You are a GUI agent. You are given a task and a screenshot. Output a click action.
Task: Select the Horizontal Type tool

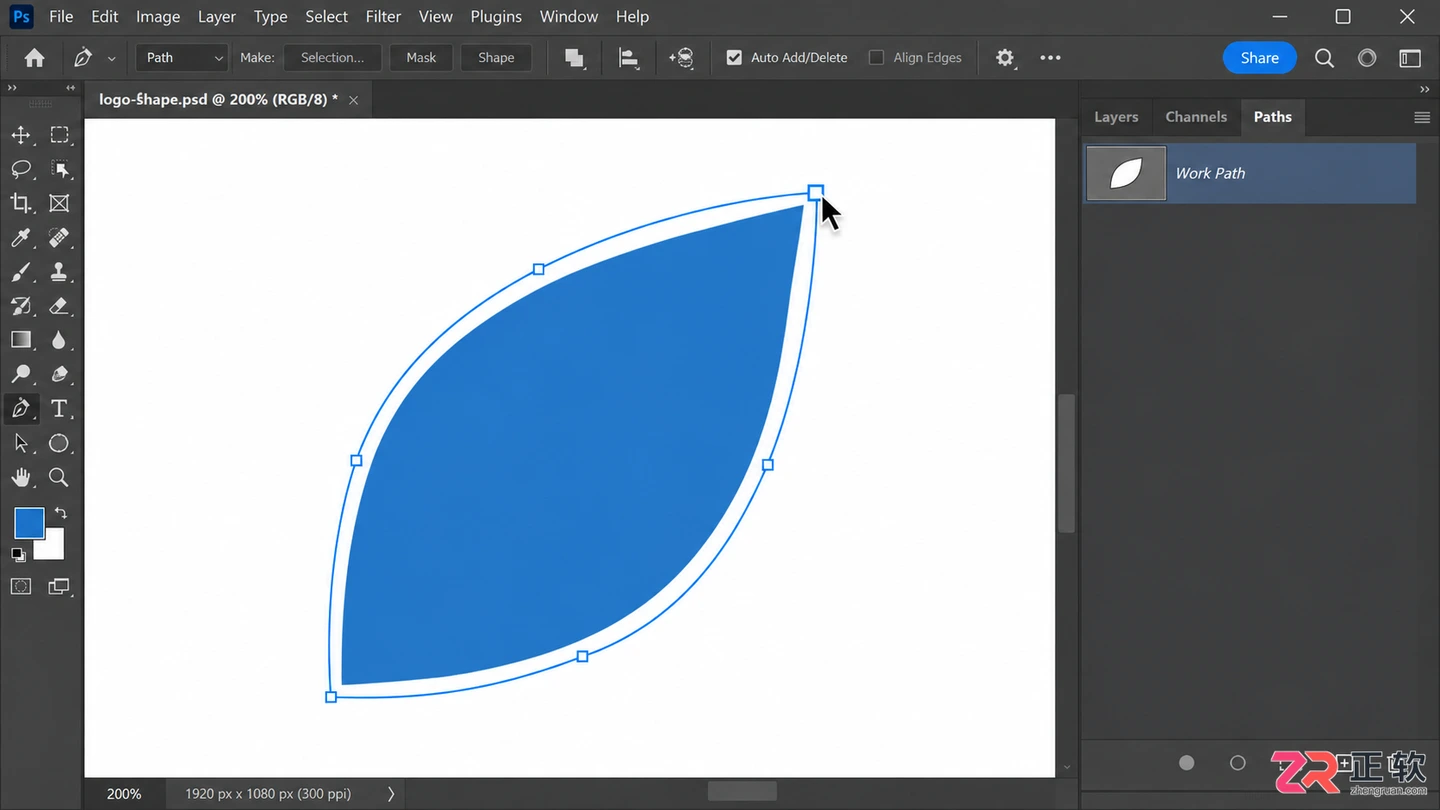coord(59,408)
